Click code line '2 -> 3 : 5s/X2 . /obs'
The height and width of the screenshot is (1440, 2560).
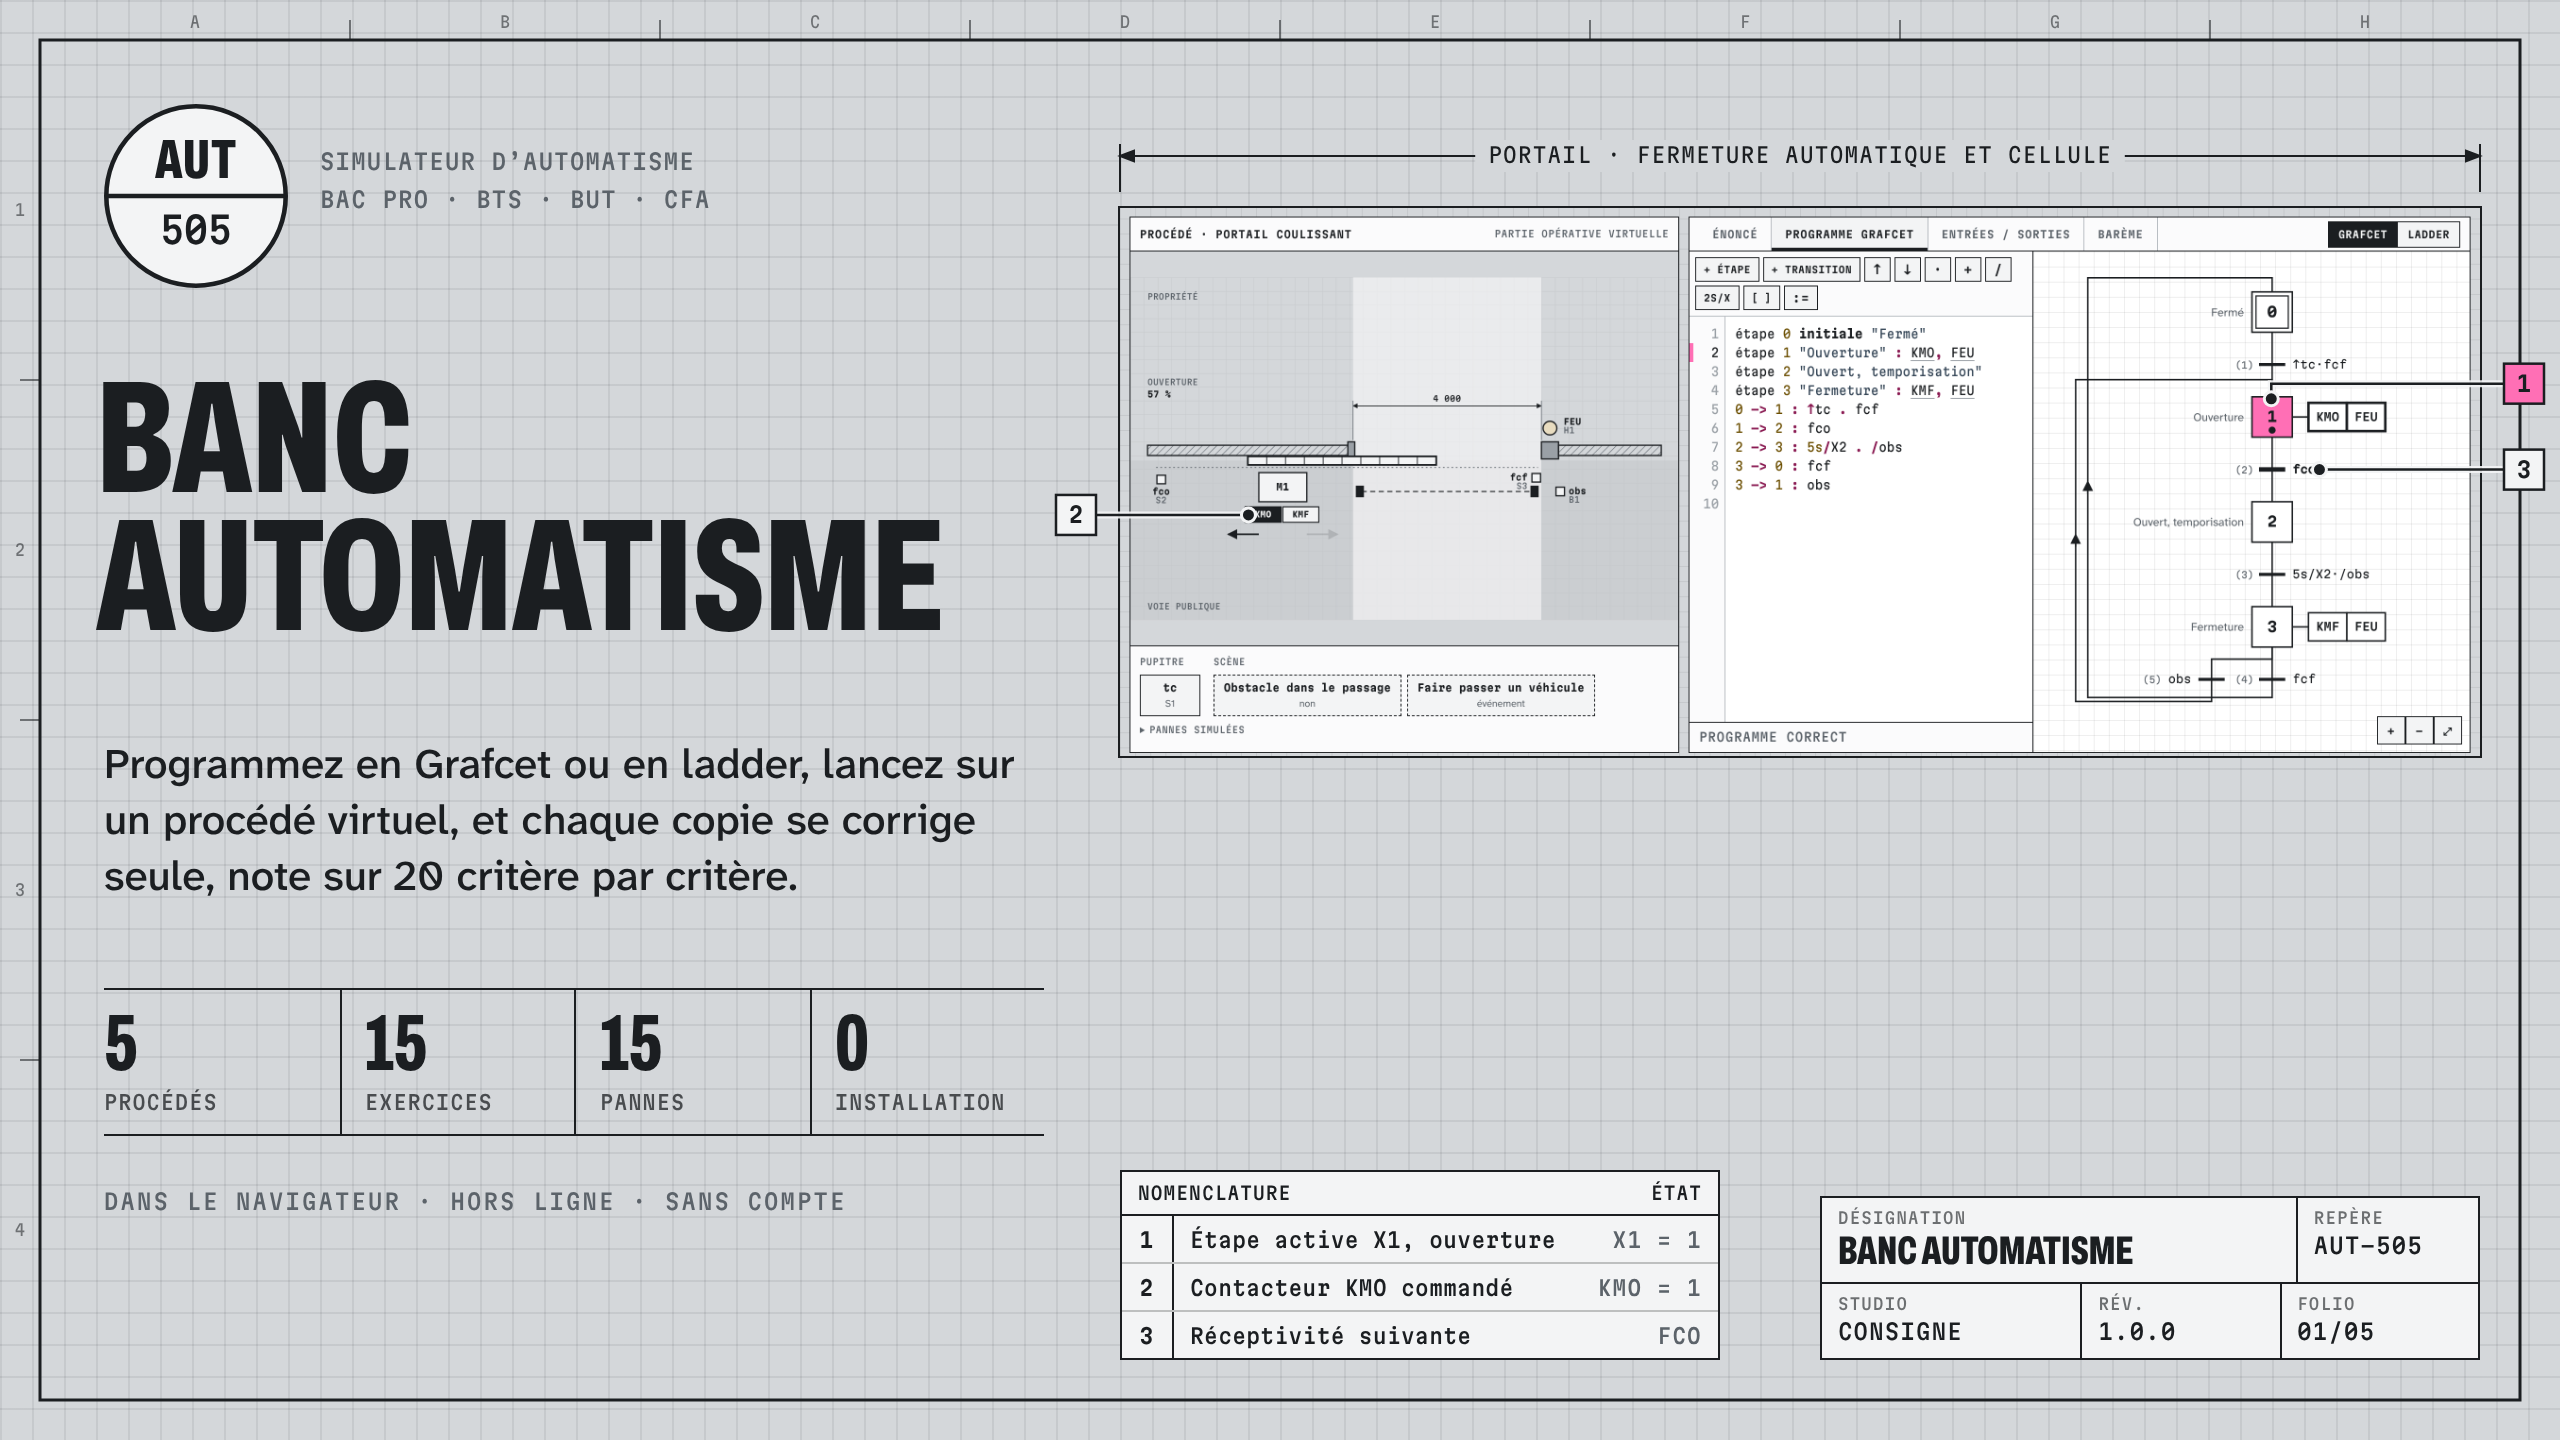click(1818, 447)
